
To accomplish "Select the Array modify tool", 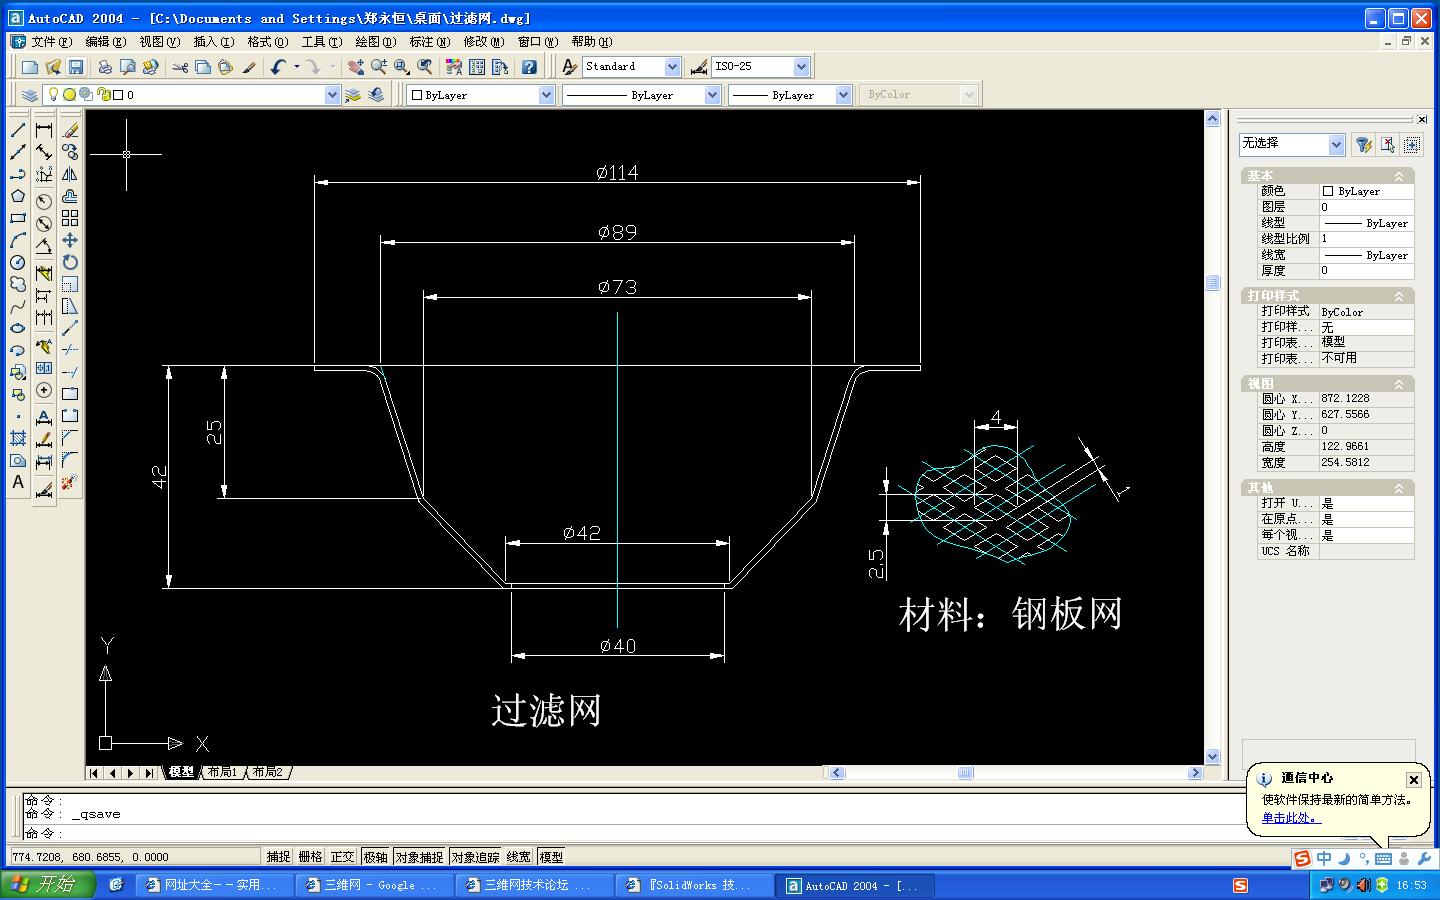I will pyautogui.click(x=70, y=218).
